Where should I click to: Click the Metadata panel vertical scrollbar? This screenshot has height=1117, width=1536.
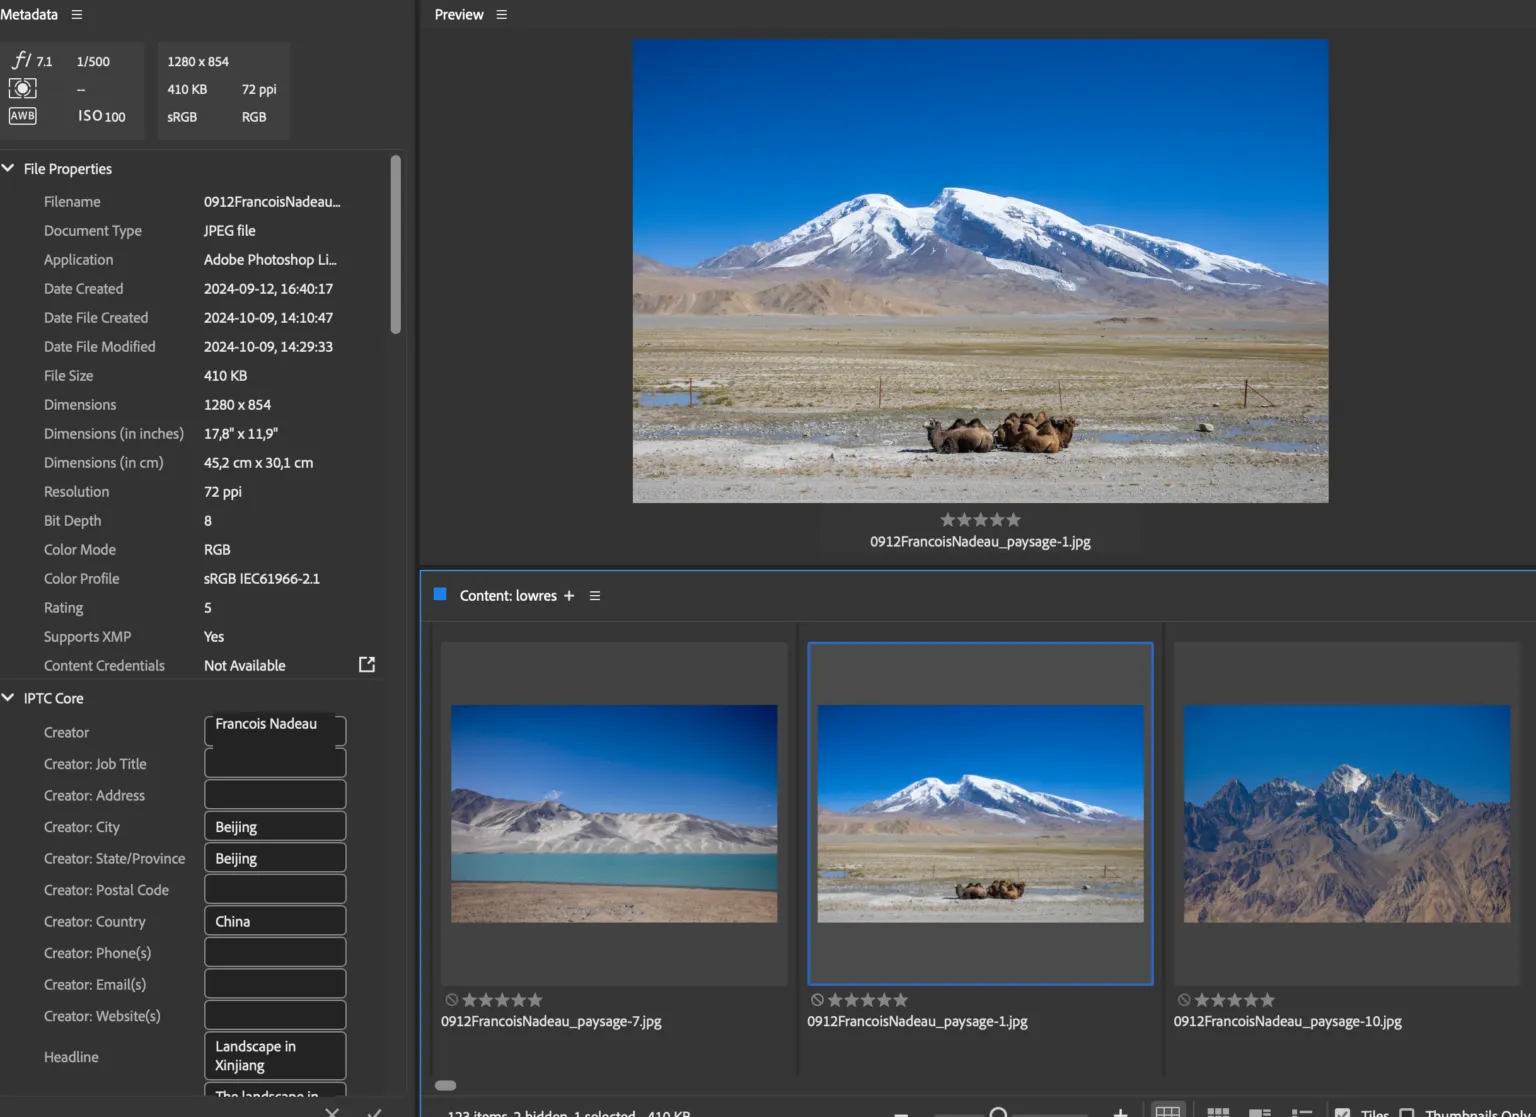396,244
